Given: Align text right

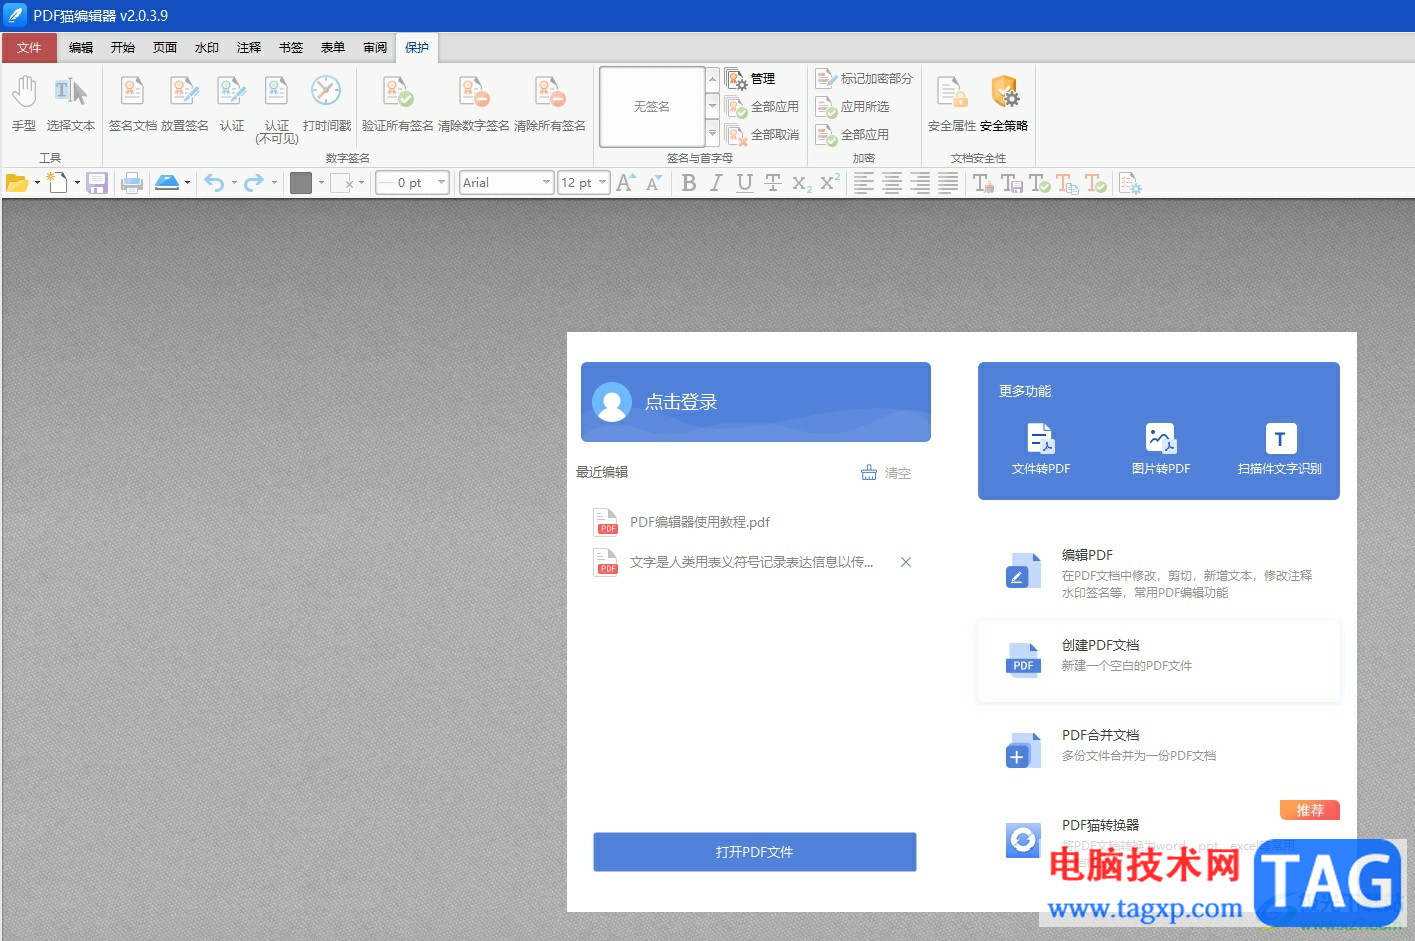Looking at the screenshot, I should pyautogui.click(x=920, y=183).
